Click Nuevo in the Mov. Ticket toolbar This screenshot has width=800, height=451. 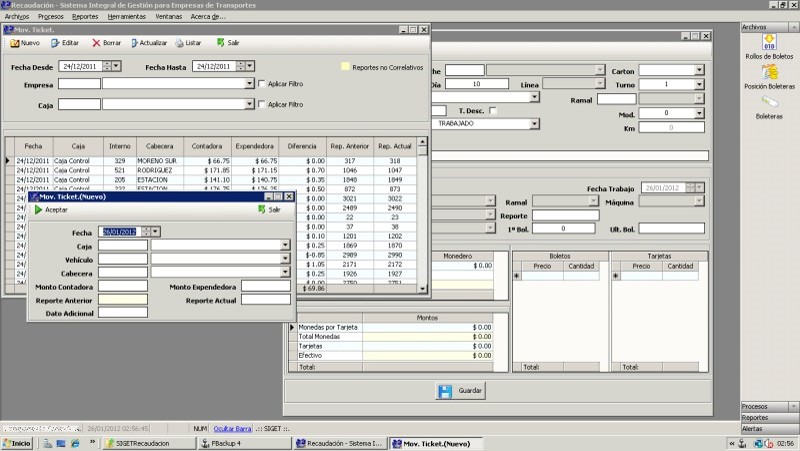25,43
